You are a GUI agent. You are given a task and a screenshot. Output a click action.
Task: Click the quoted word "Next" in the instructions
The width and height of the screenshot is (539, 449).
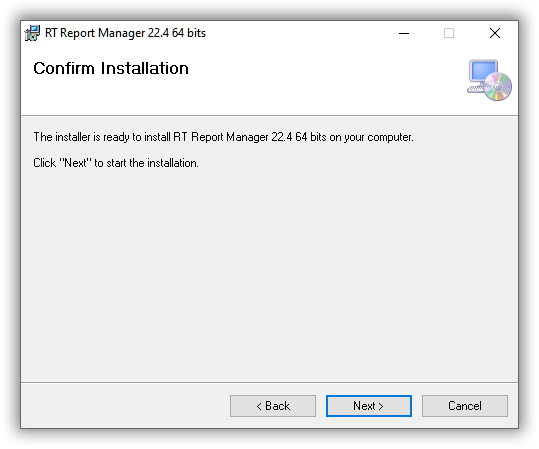pyautogui.click(x=76, y=162)
